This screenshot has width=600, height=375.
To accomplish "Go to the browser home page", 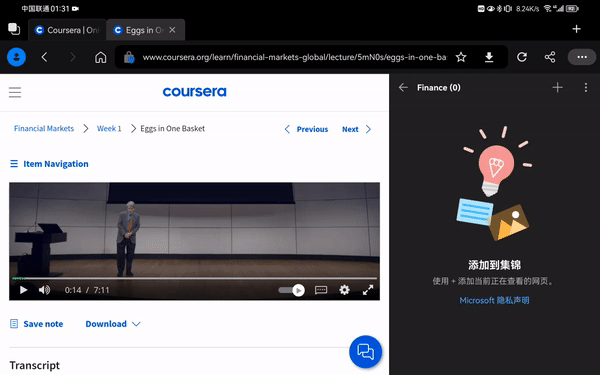I will click(x=101, y=57).
